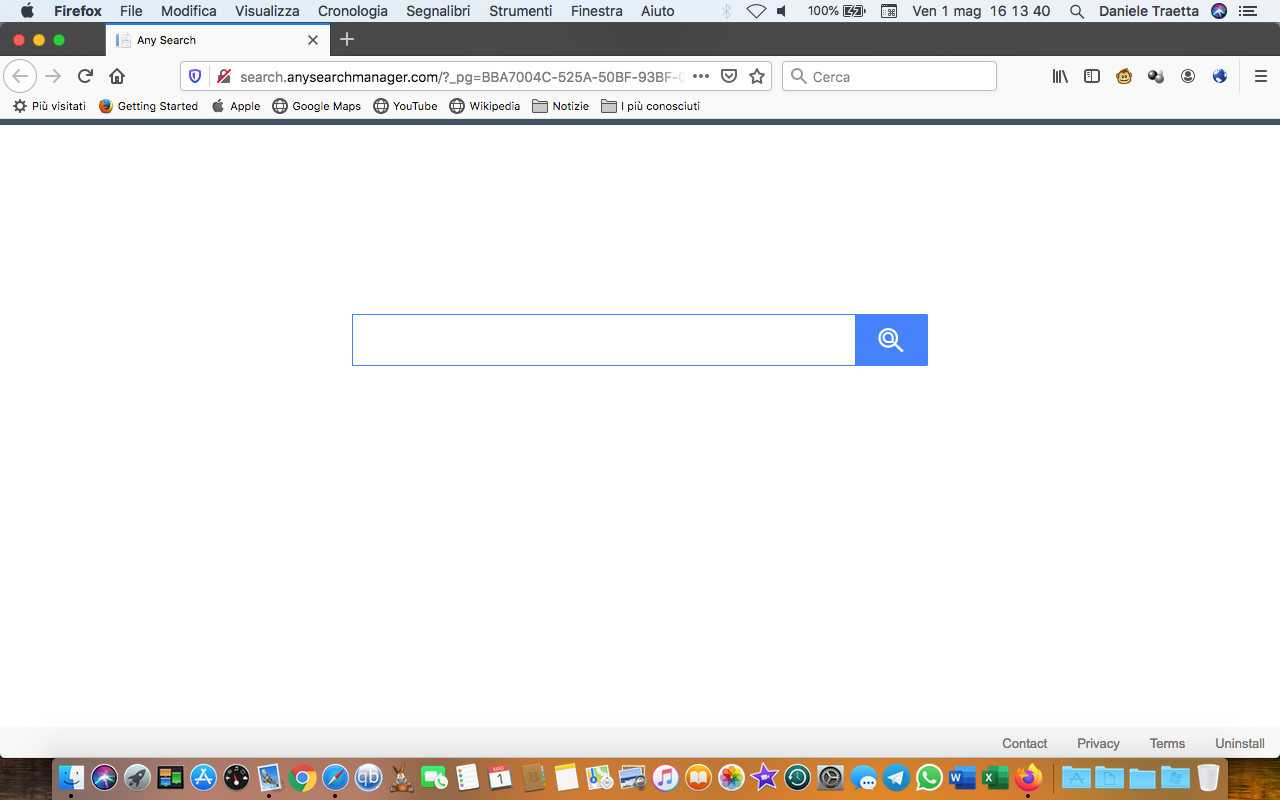Open Telegram from the Dock

pos(896,777)
